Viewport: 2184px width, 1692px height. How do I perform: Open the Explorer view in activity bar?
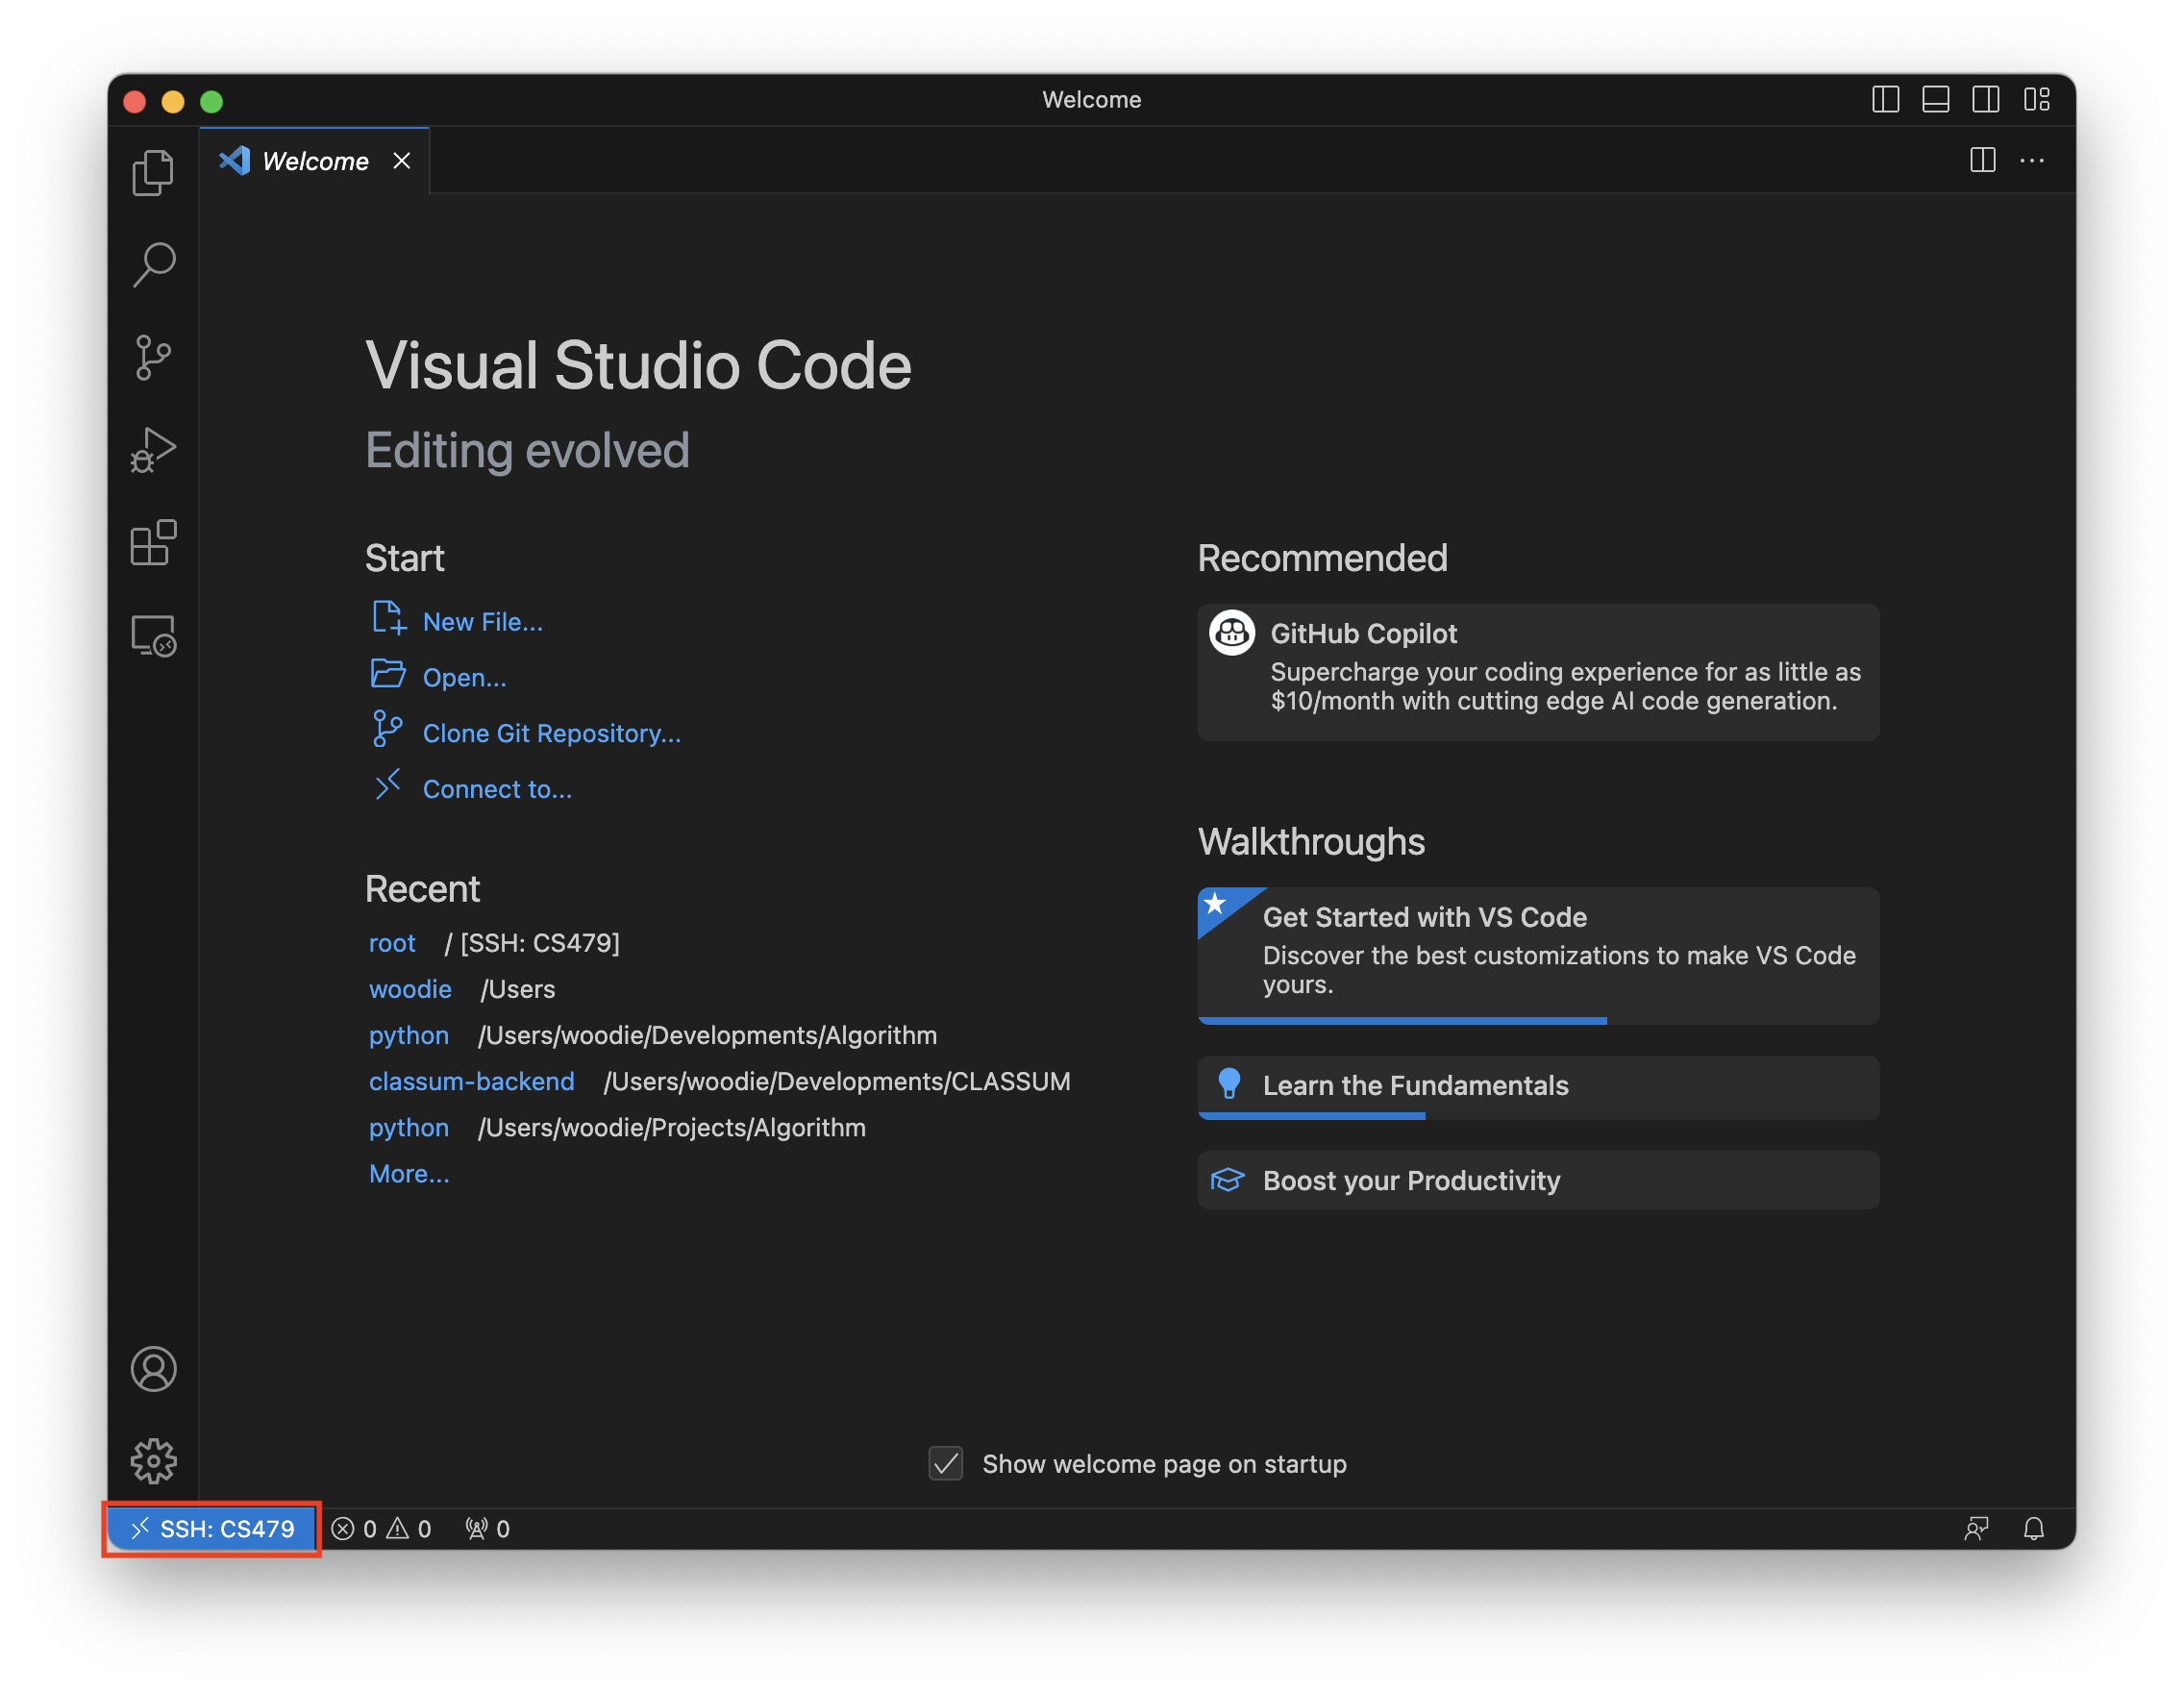(x=153, y=172)
